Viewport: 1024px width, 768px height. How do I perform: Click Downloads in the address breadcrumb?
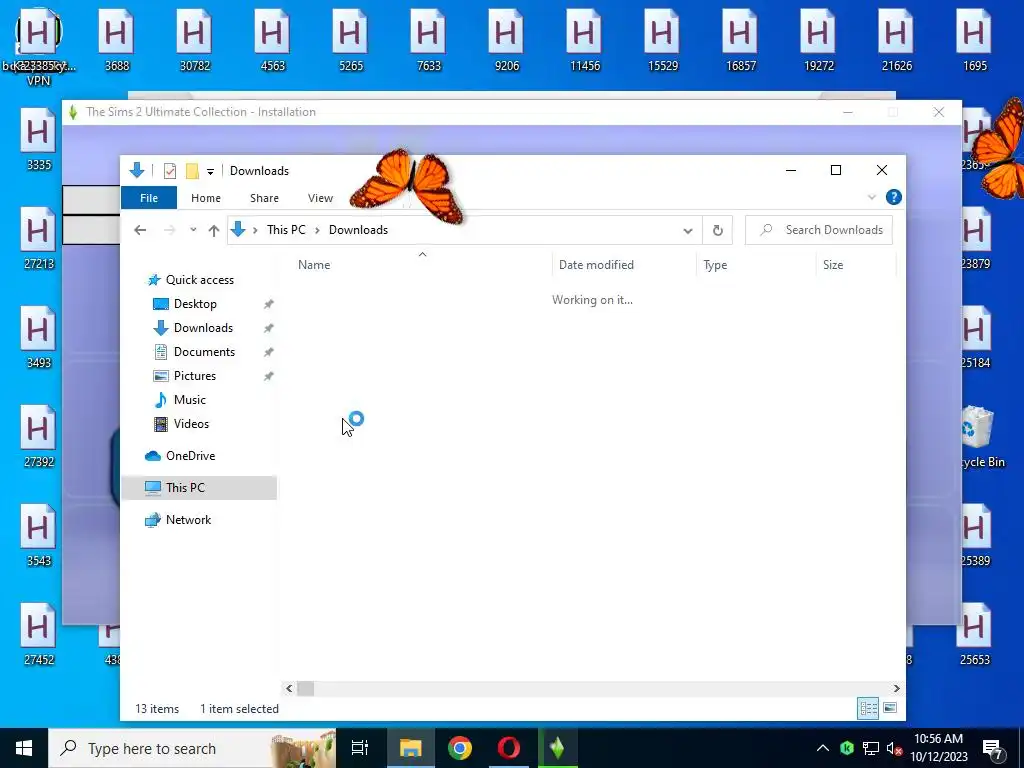[359, 230]
